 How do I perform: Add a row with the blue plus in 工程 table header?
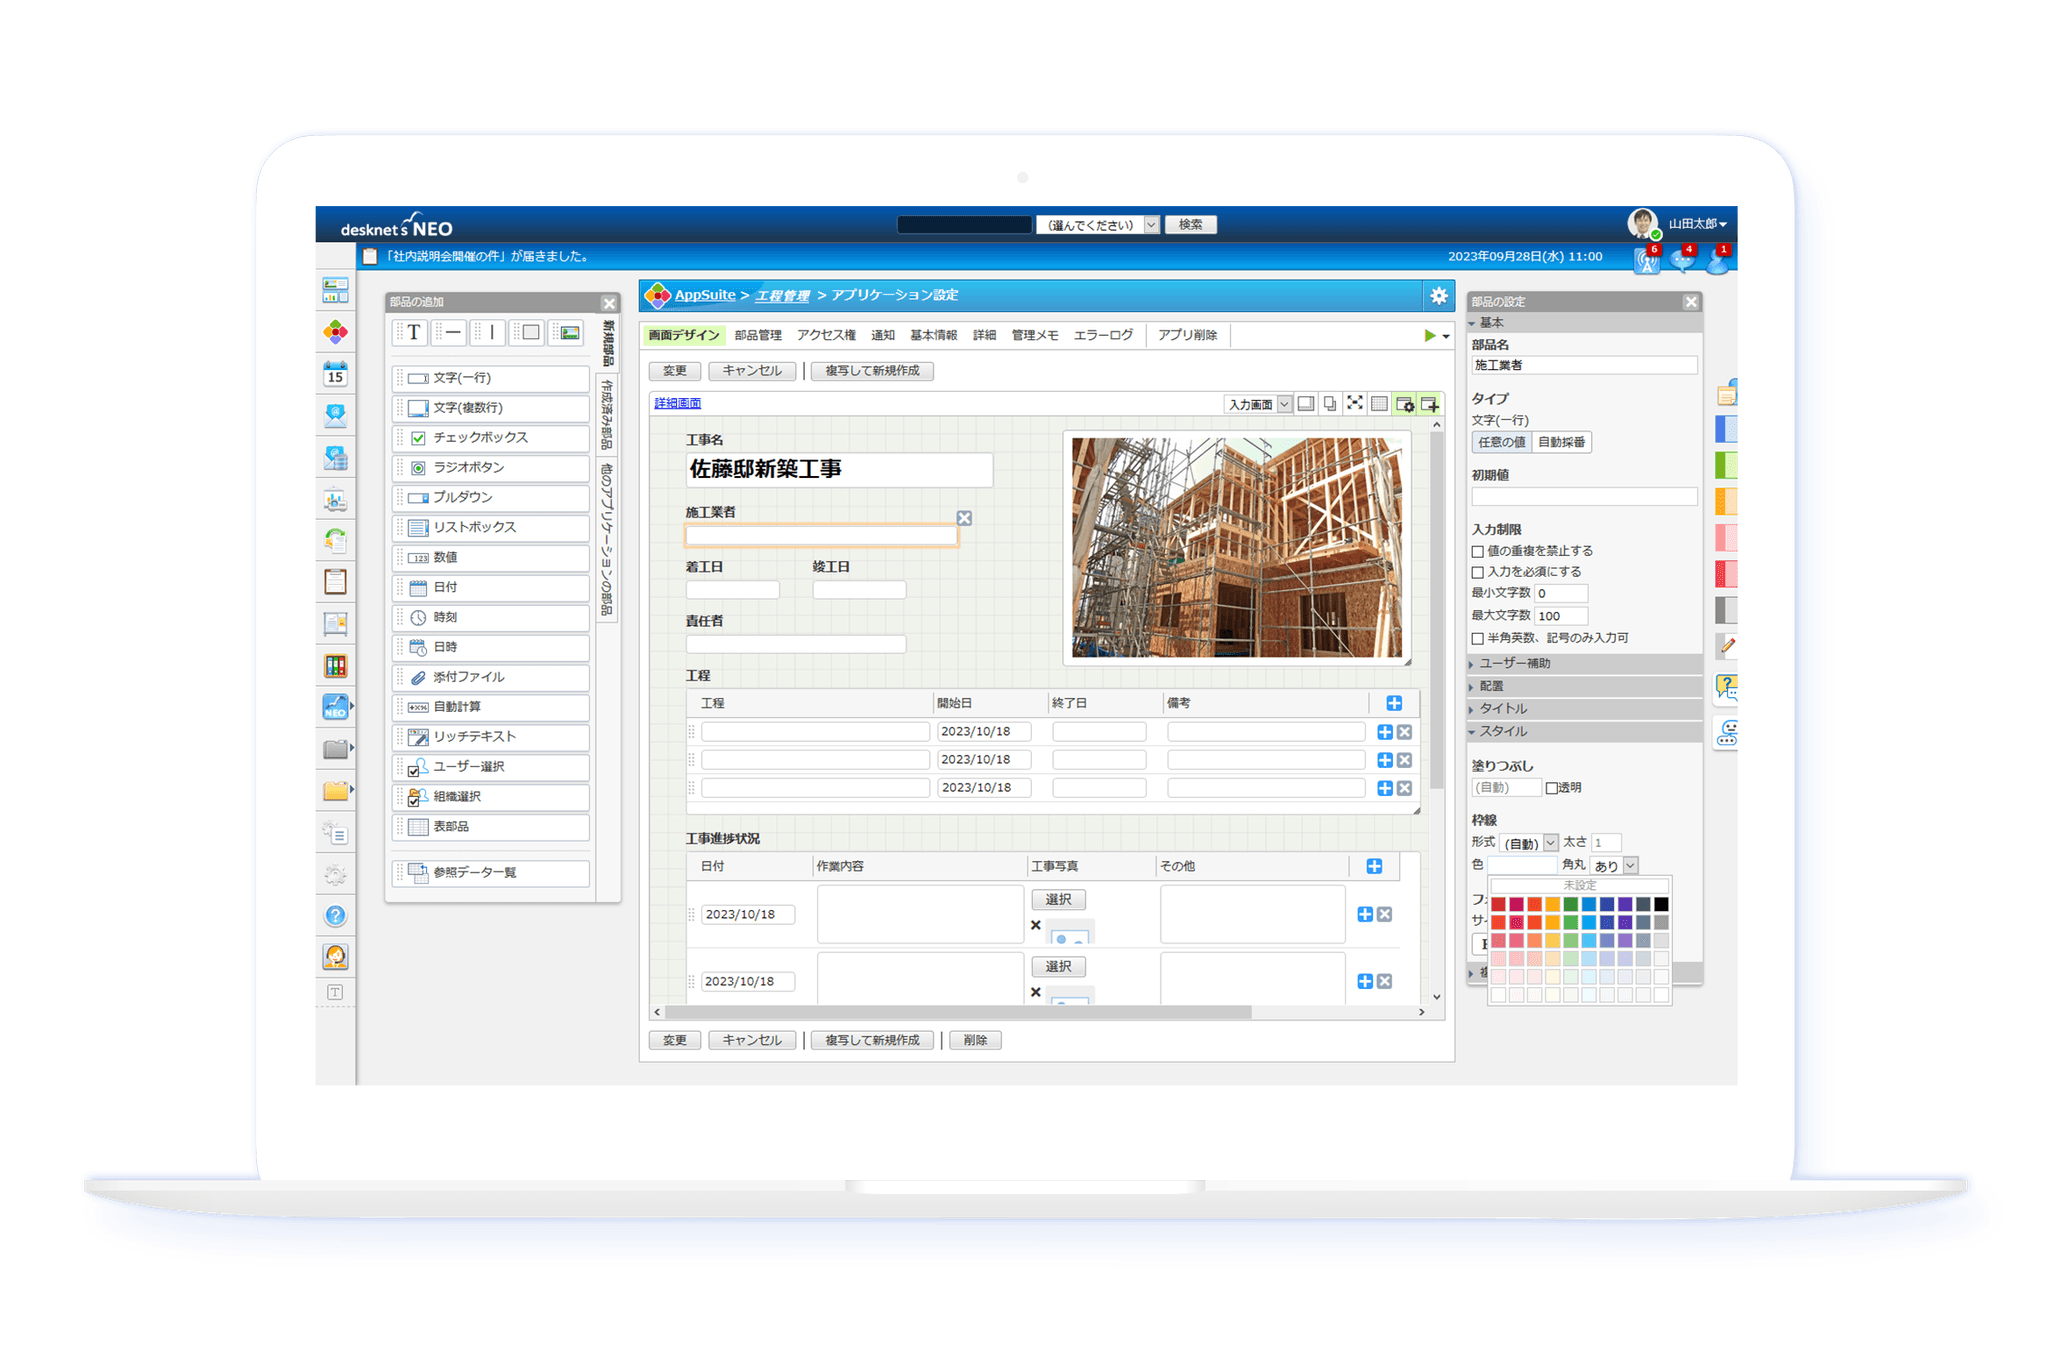click(1394, 703)
